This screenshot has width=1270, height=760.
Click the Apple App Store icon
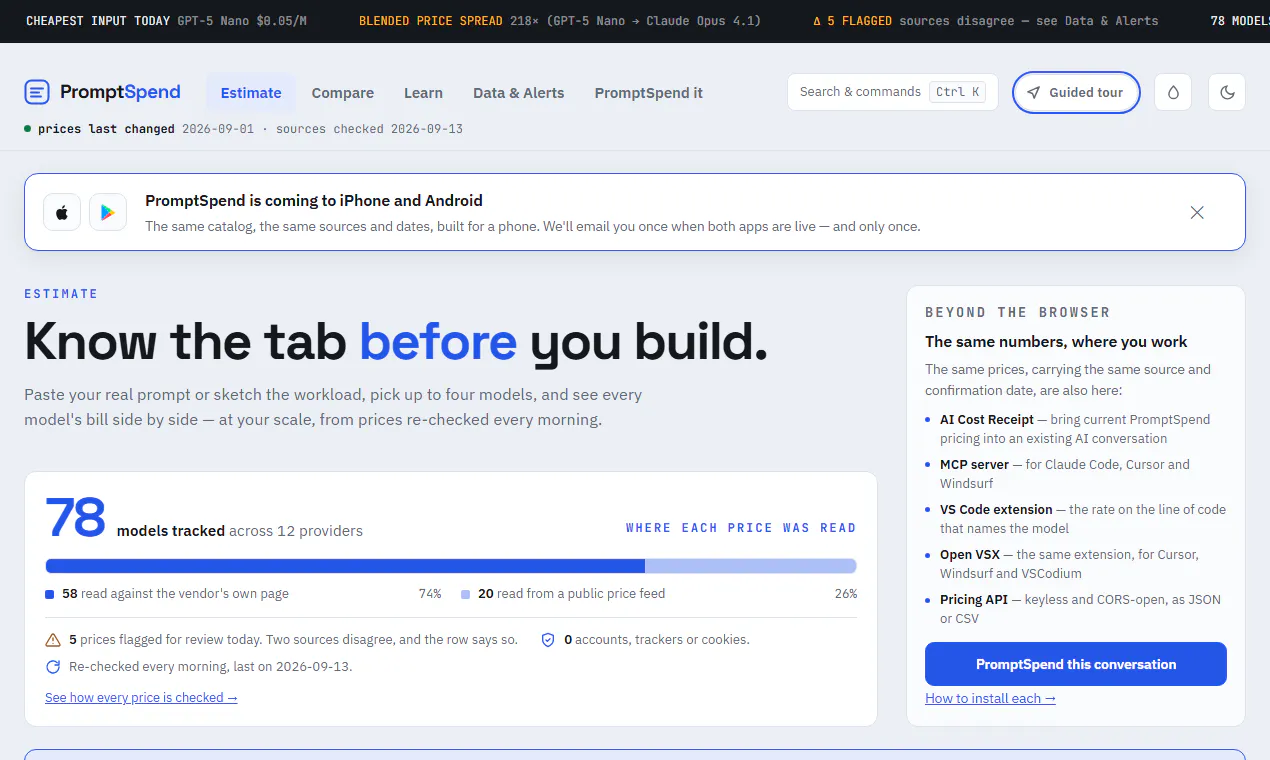62,212
